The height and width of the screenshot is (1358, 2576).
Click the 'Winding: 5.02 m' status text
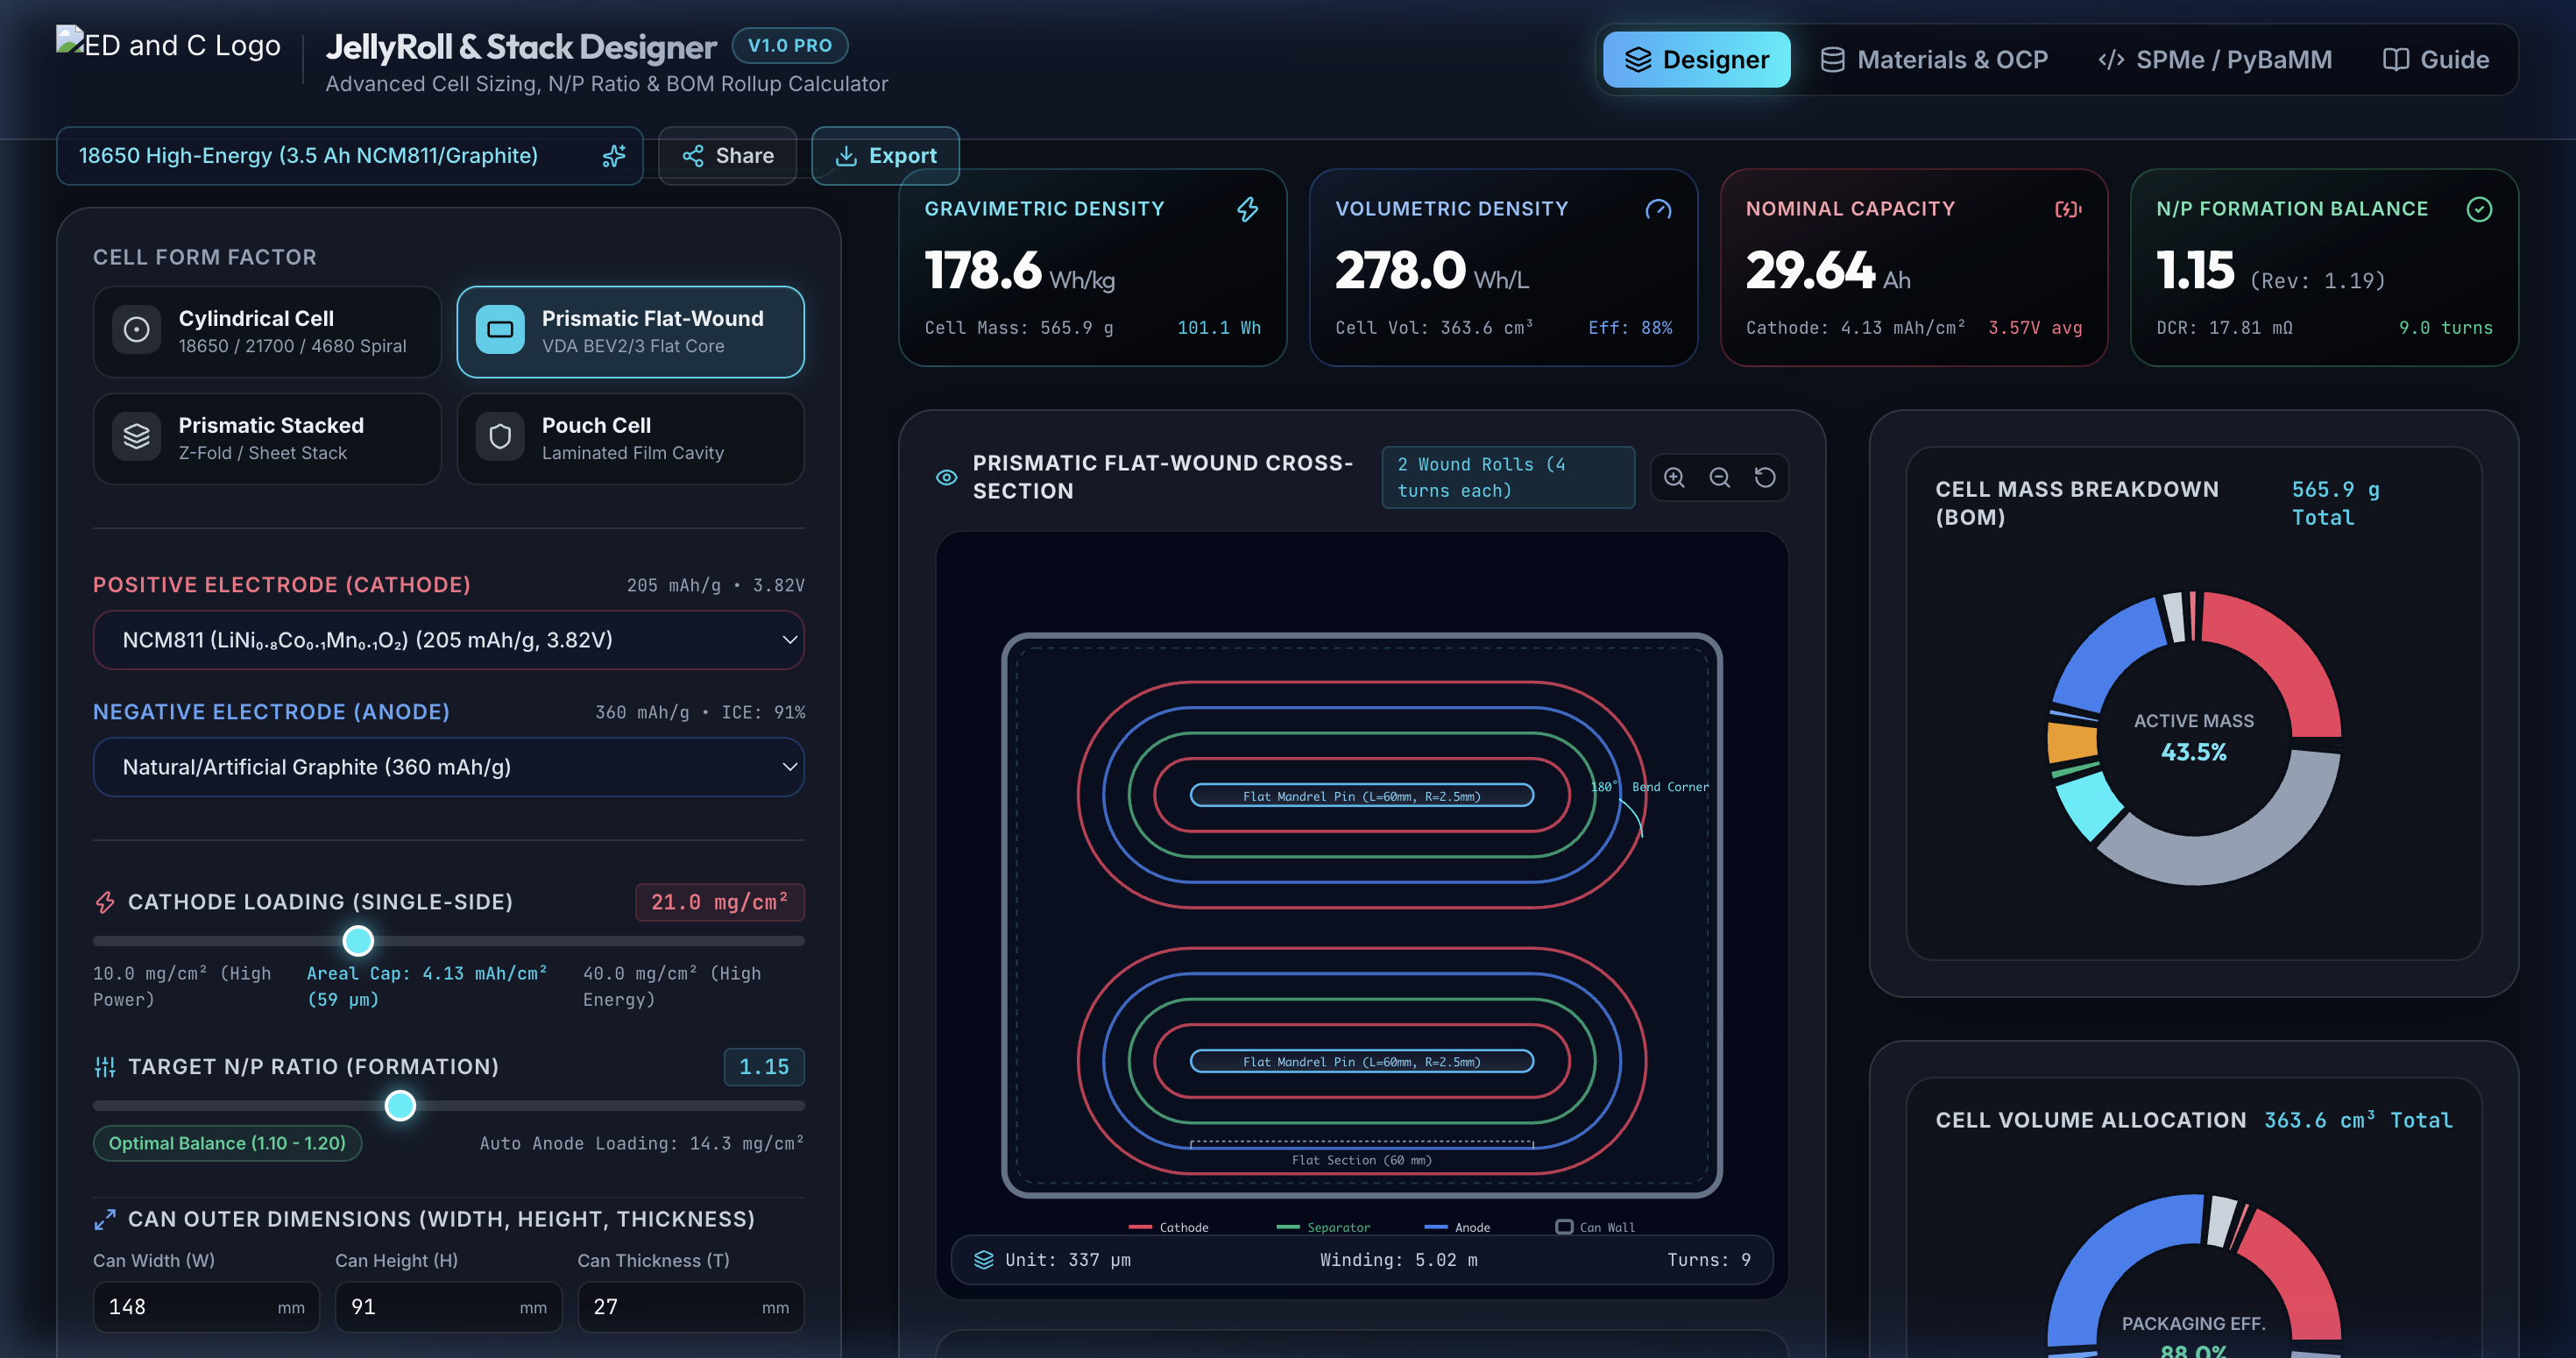(x=1398, y=1260)
